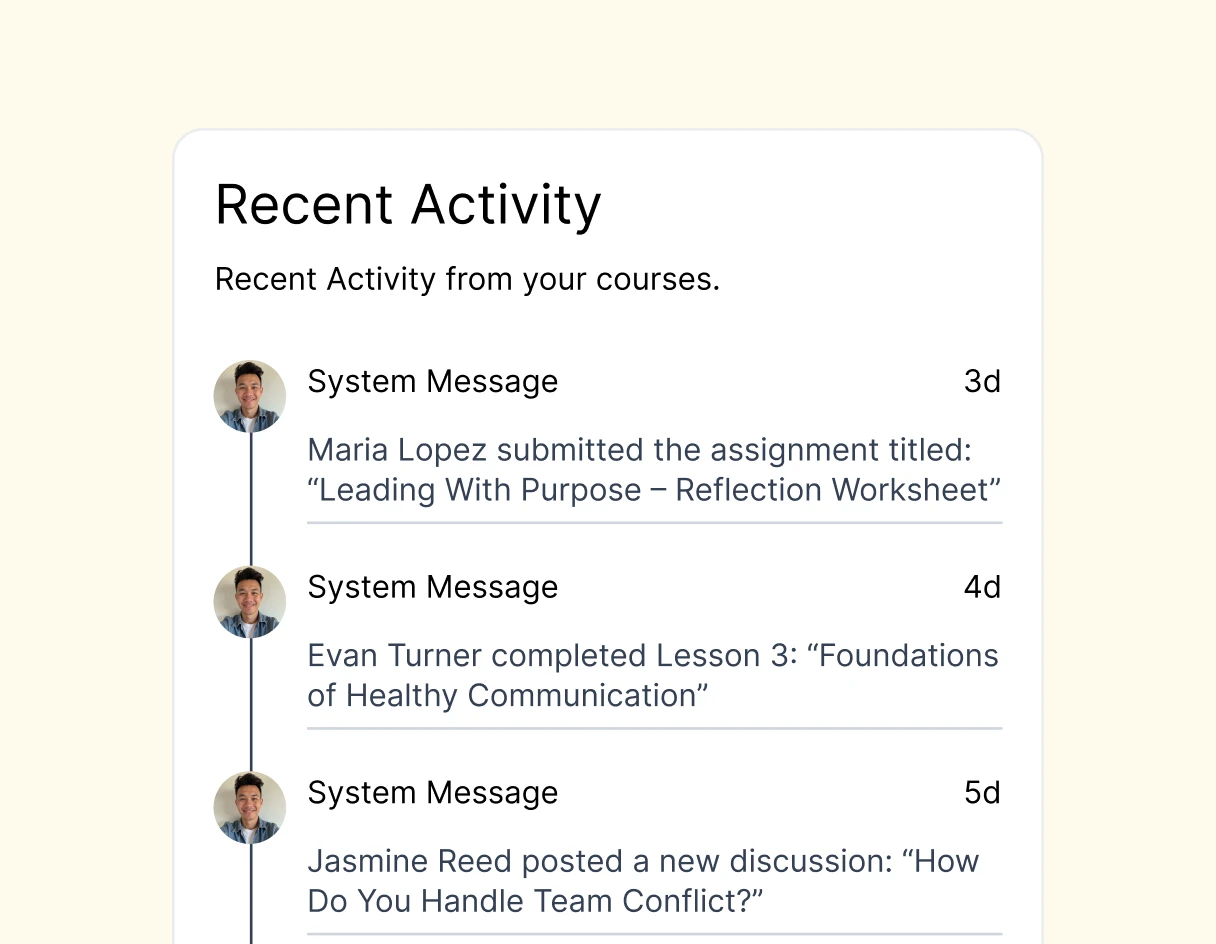The height and width of the screenshot is (944, 1216).
Task: Open the Leading With Purpose worksheet link
Action: coord(654,490)
